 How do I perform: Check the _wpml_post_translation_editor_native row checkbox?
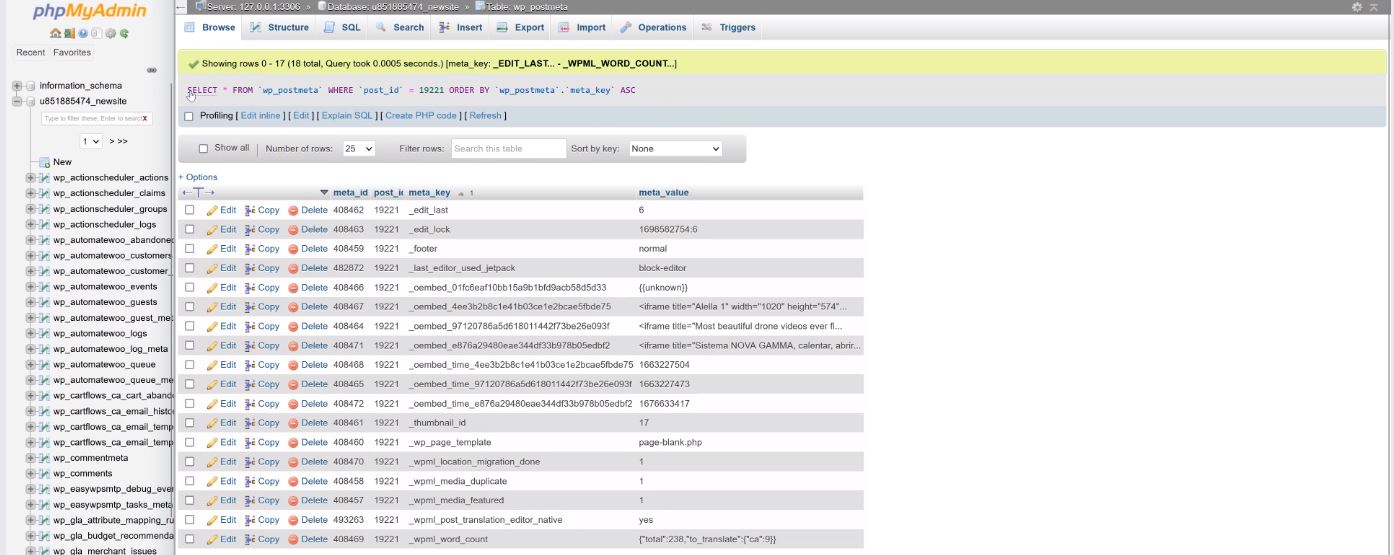point(189,520)
